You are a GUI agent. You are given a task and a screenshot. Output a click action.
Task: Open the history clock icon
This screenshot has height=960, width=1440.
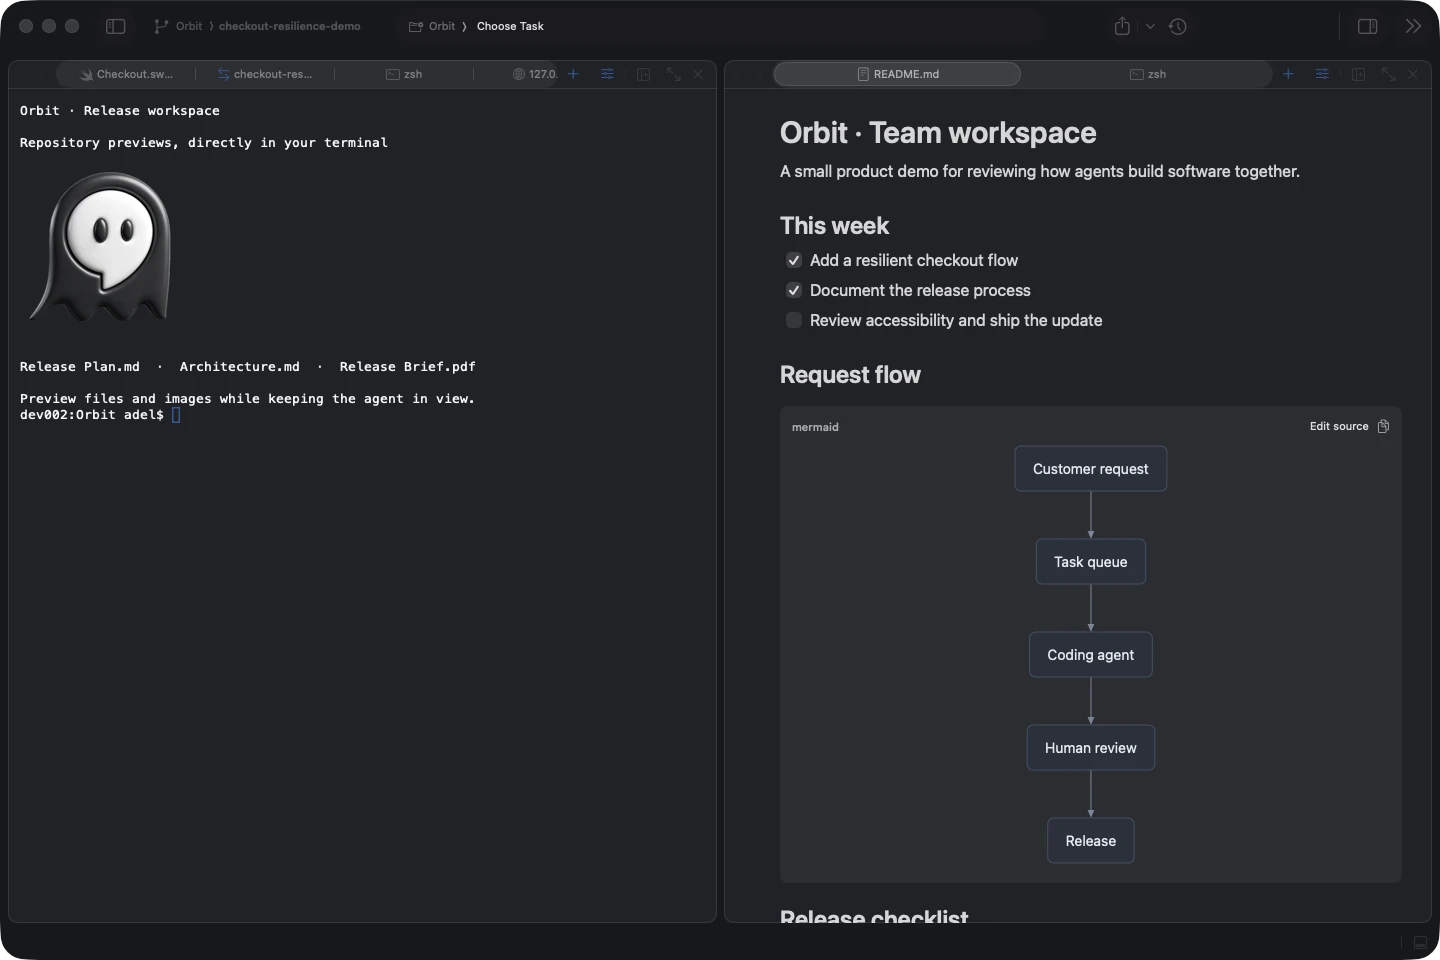[x=1178, y=26]
